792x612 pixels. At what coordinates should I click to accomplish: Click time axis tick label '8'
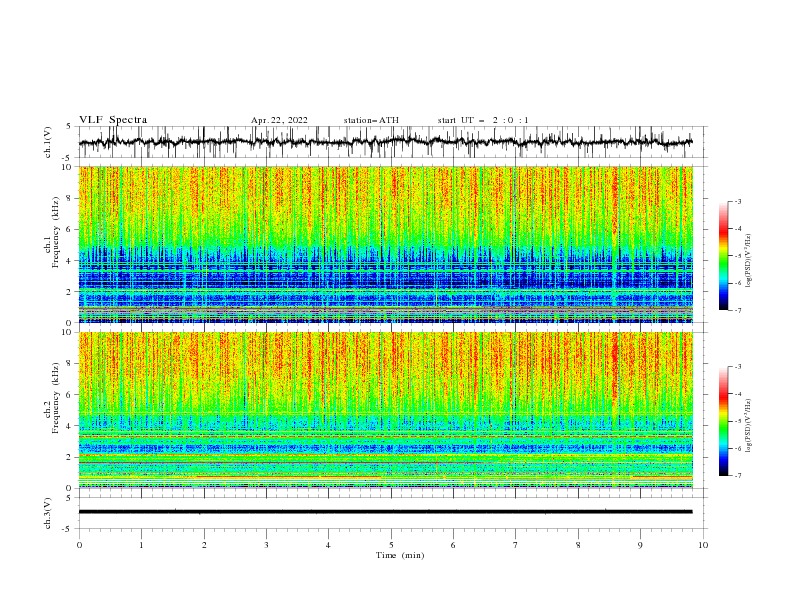(x=578, y=545)
